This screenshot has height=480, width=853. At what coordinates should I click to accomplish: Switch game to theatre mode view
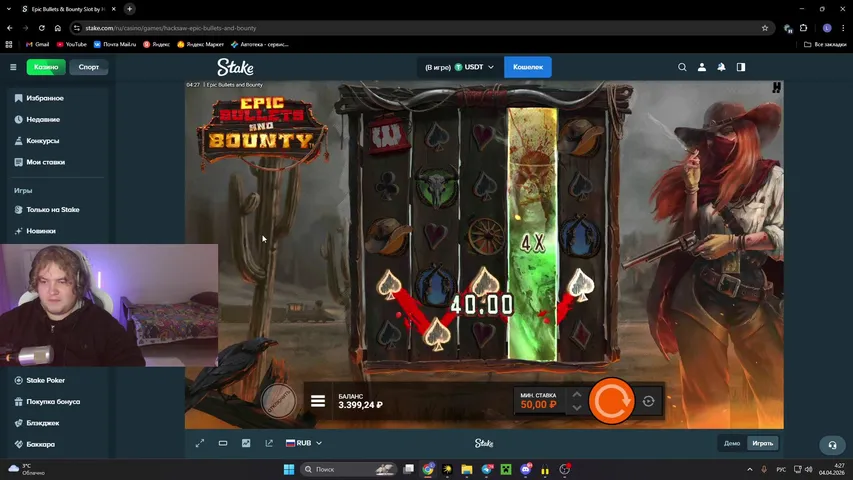pos(223,443)
